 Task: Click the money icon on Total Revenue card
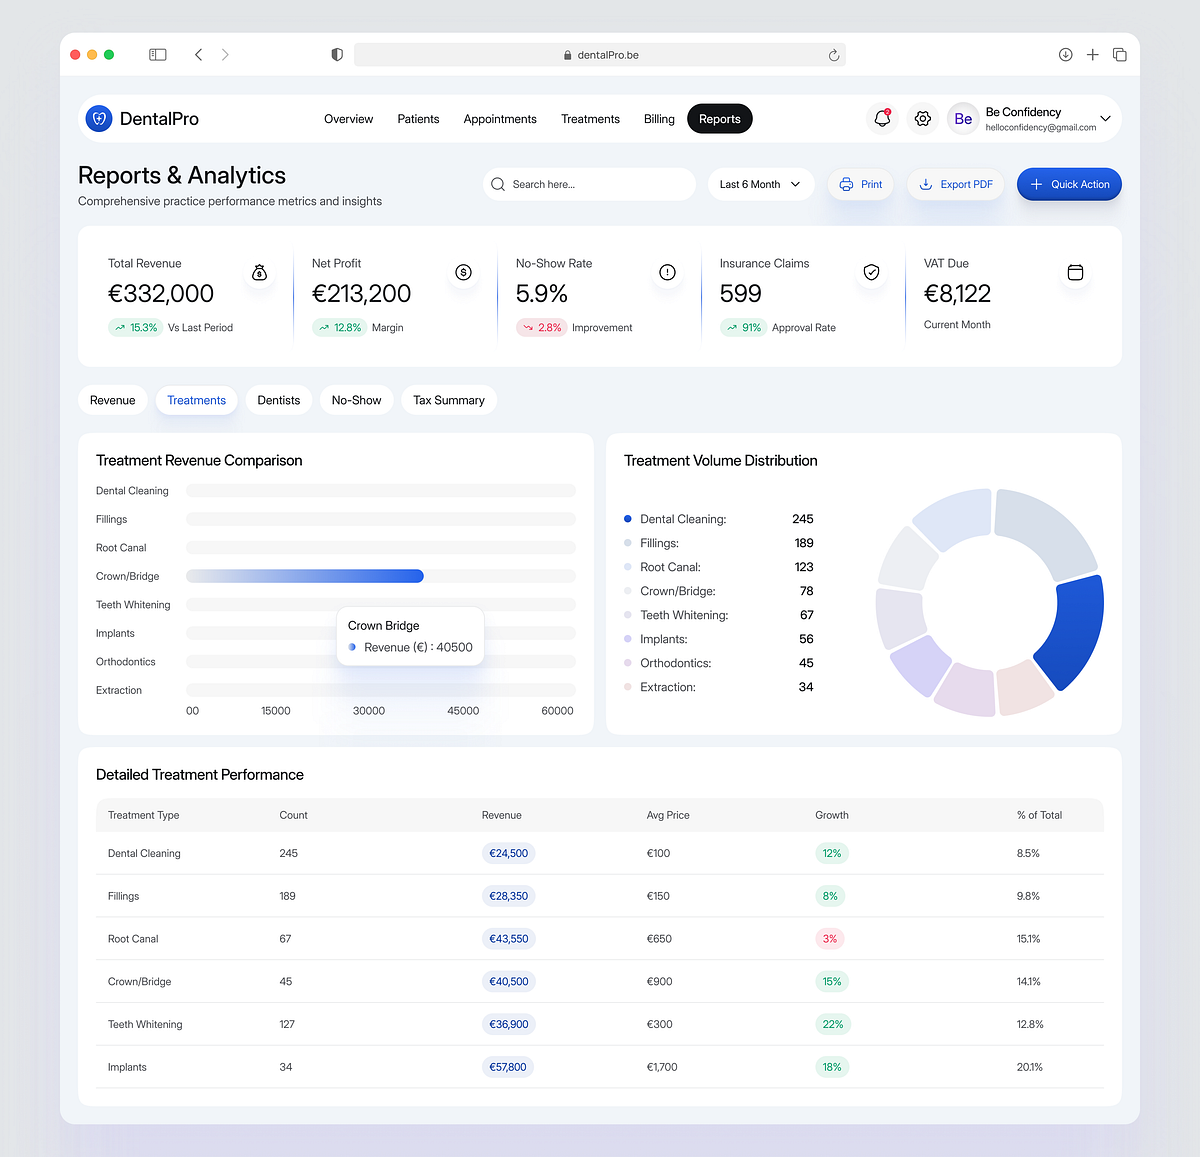click(x=260, y=271)
